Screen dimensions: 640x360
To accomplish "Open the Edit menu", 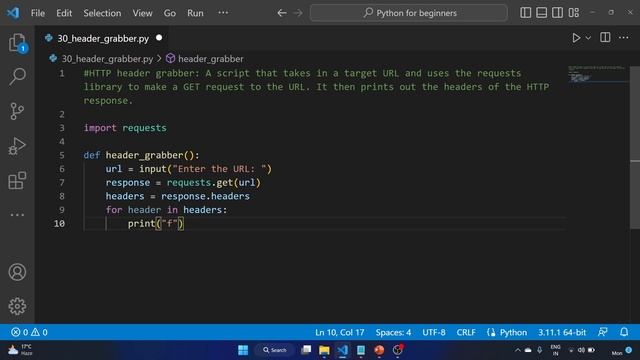I will coord(64,13).
